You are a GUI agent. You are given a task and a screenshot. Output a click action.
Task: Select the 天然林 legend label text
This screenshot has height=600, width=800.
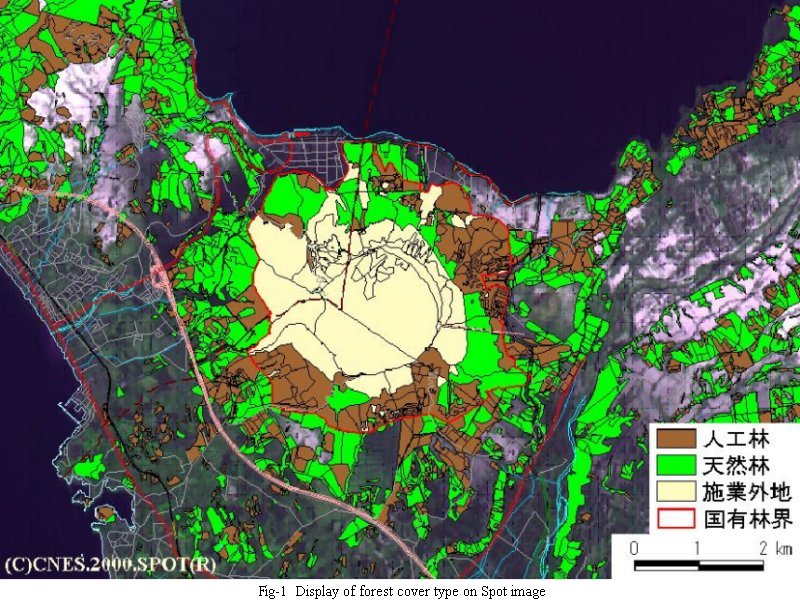click(x=735, y=466)
